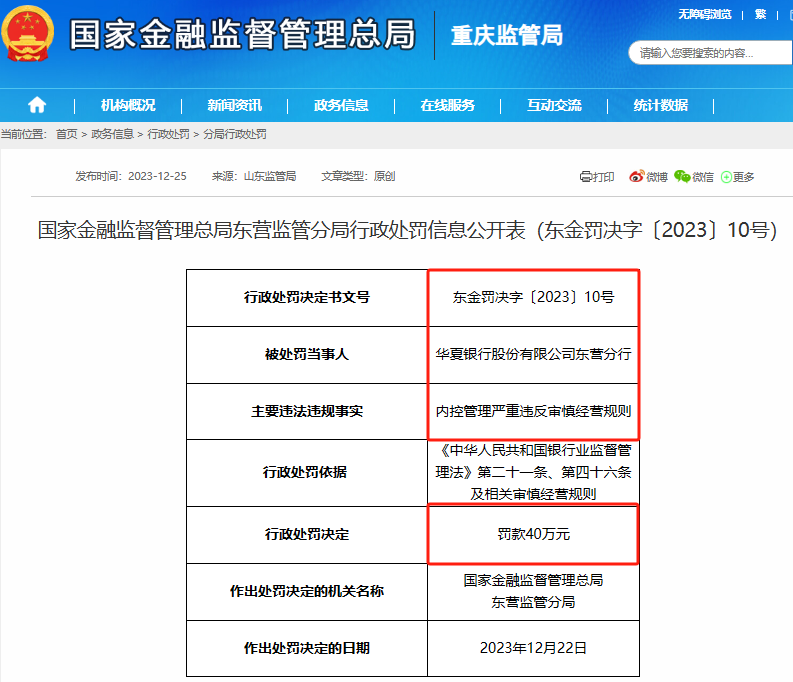Click row header 行政处罚决定书文号

click(307, 297)
